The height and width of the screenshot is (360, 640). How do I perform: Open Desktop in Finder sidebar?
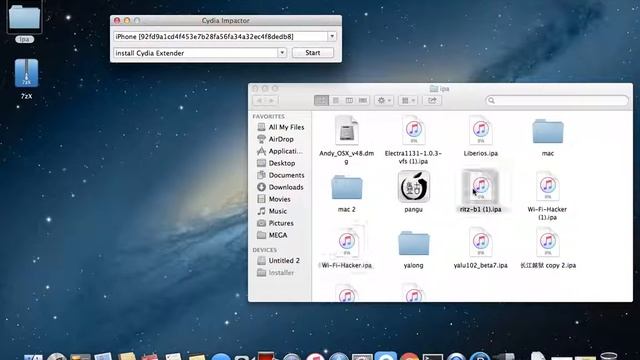click(276, 163)
